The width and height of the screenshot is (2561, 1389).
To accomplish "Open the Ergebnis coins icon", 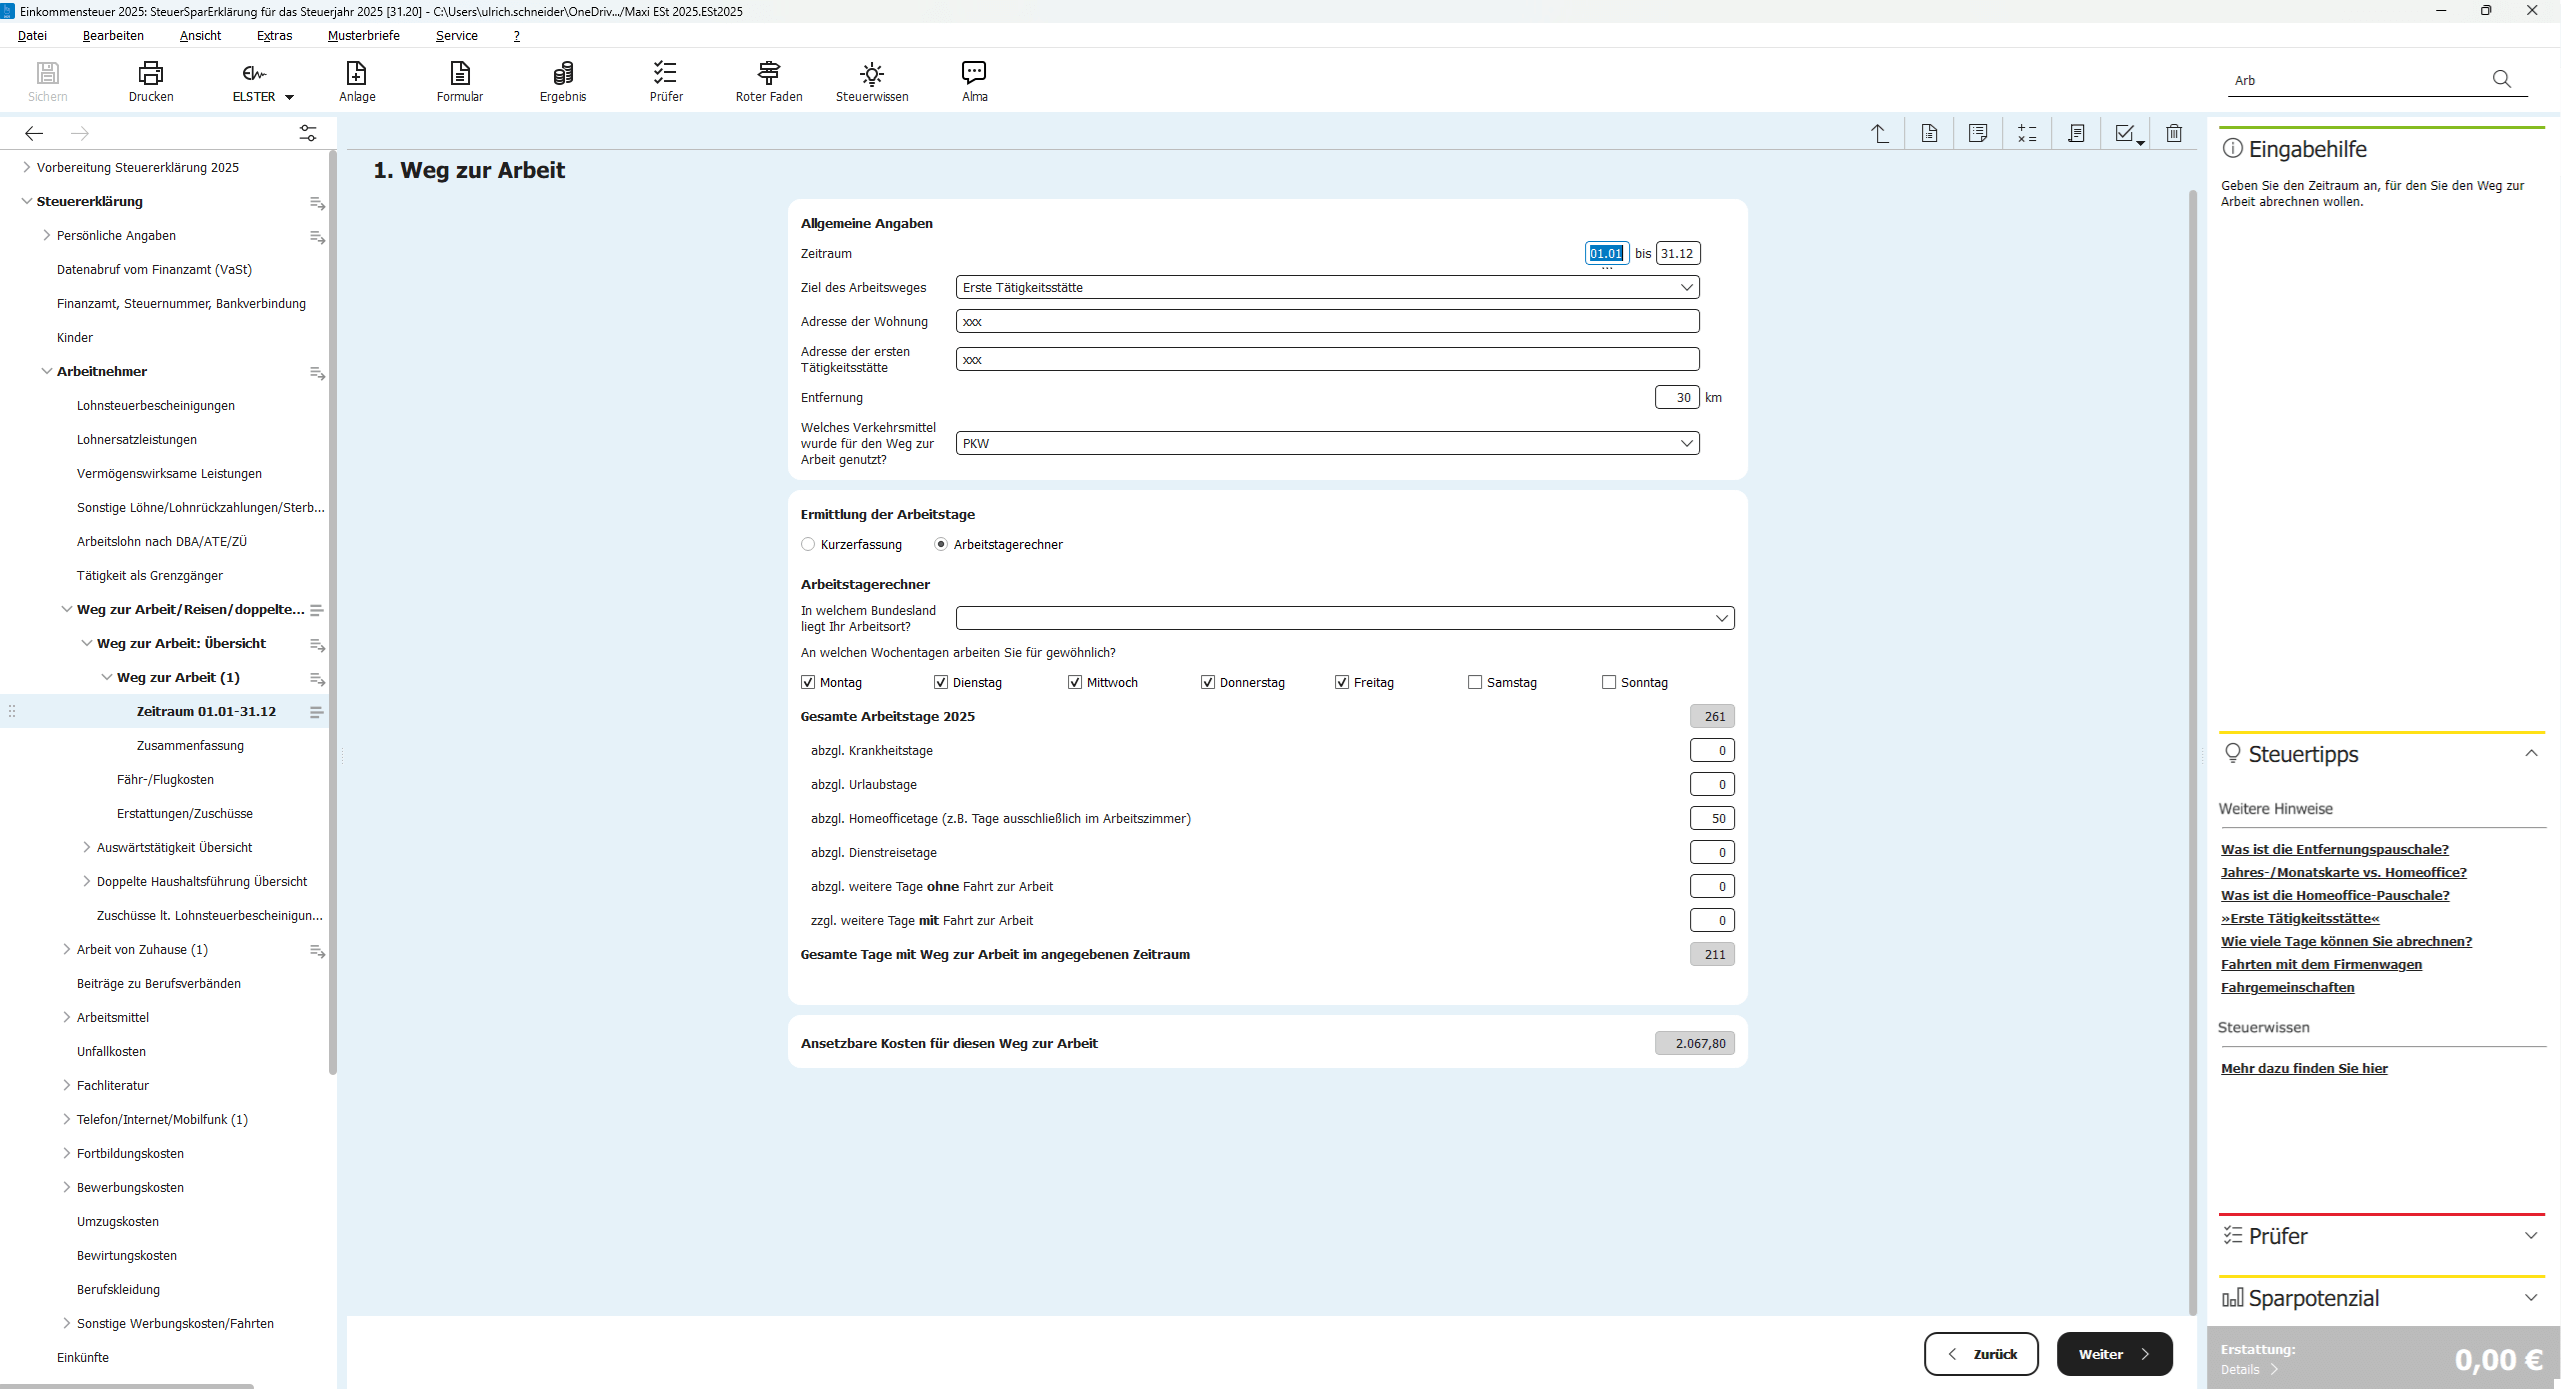I will (563, 73).
